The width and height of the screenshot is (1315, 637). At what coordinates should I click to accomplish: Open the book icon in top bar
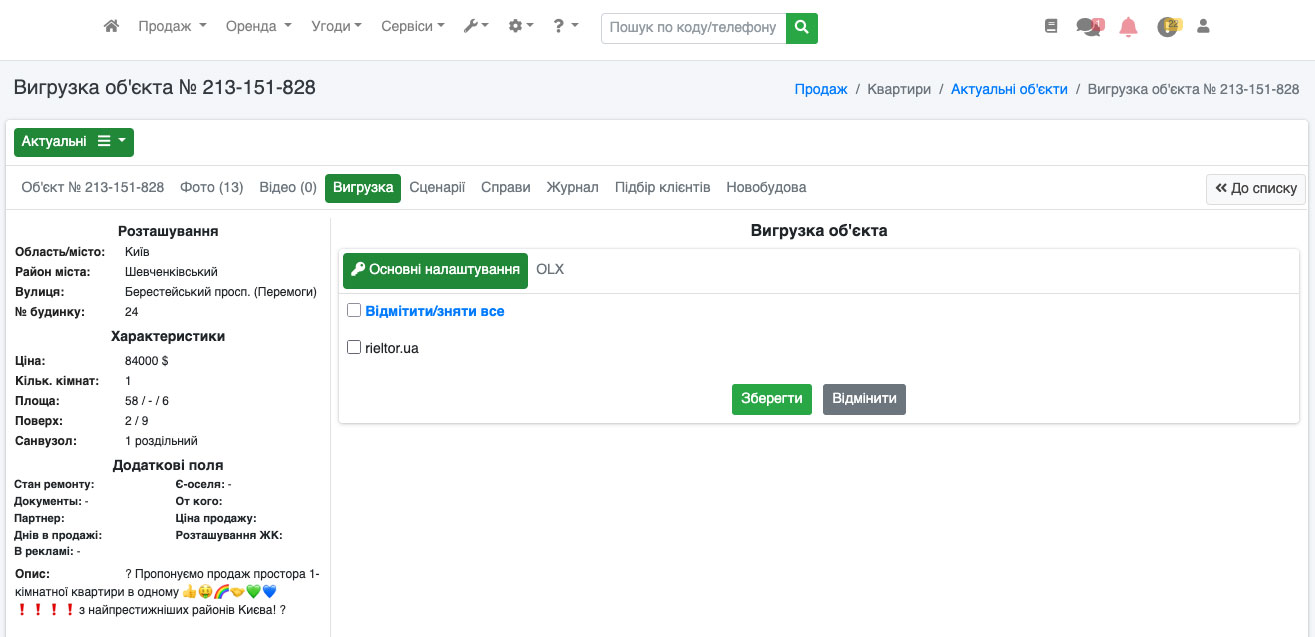[1050, 27]
